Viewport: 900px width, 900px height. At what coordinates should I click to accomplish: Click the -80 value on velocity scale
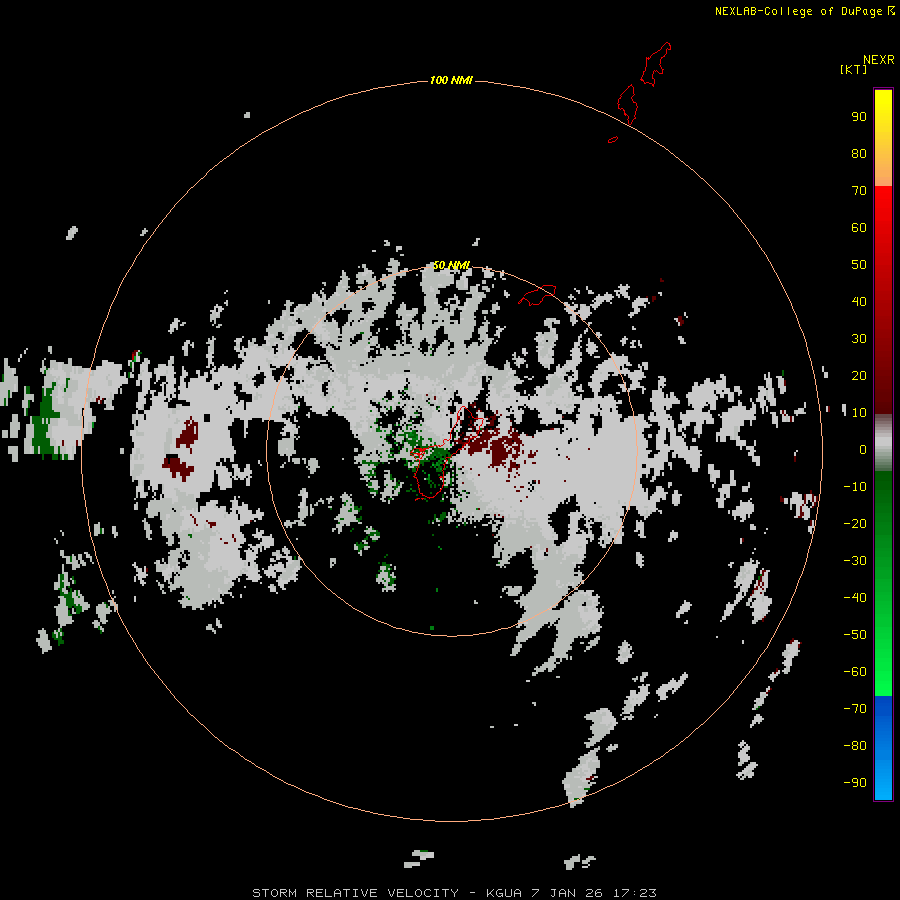click(855, 746)
